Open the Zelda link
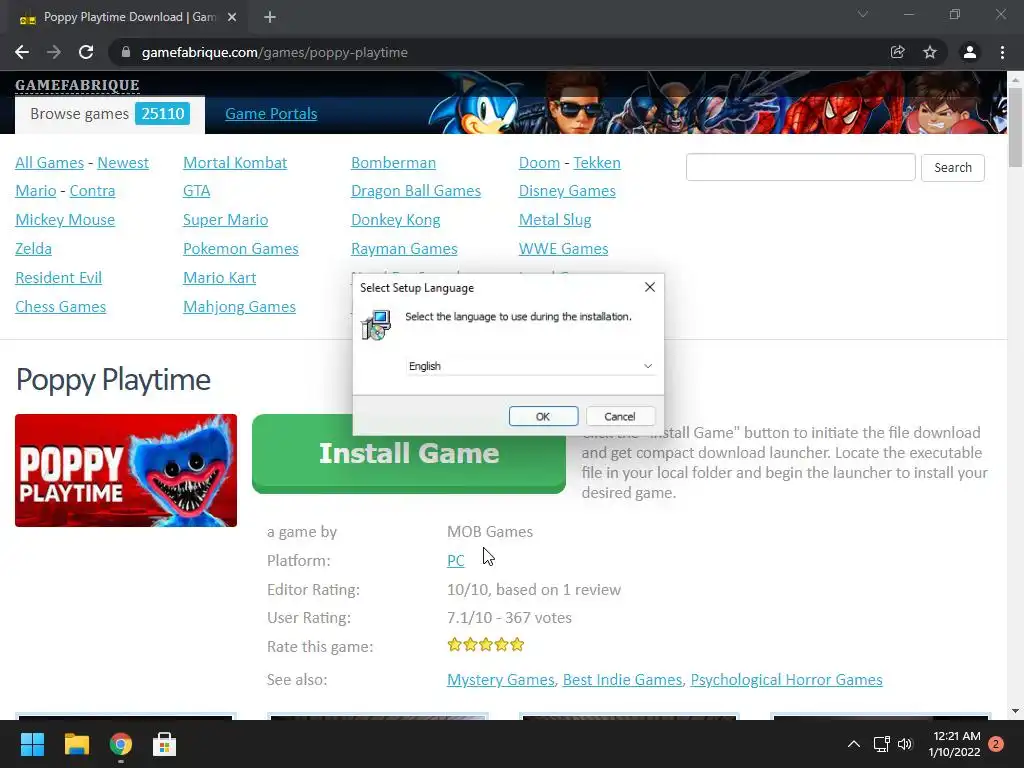1024x768 pixels. click(x=33, y=249)
